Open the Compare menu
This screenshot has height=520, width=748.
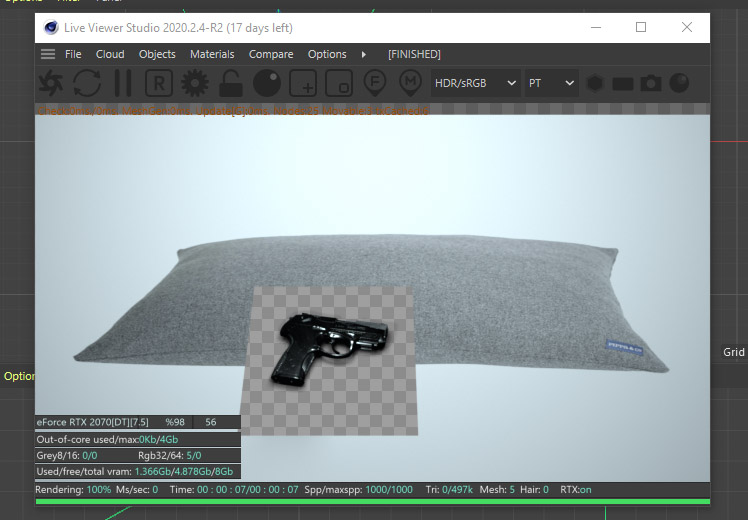(271, 54)
